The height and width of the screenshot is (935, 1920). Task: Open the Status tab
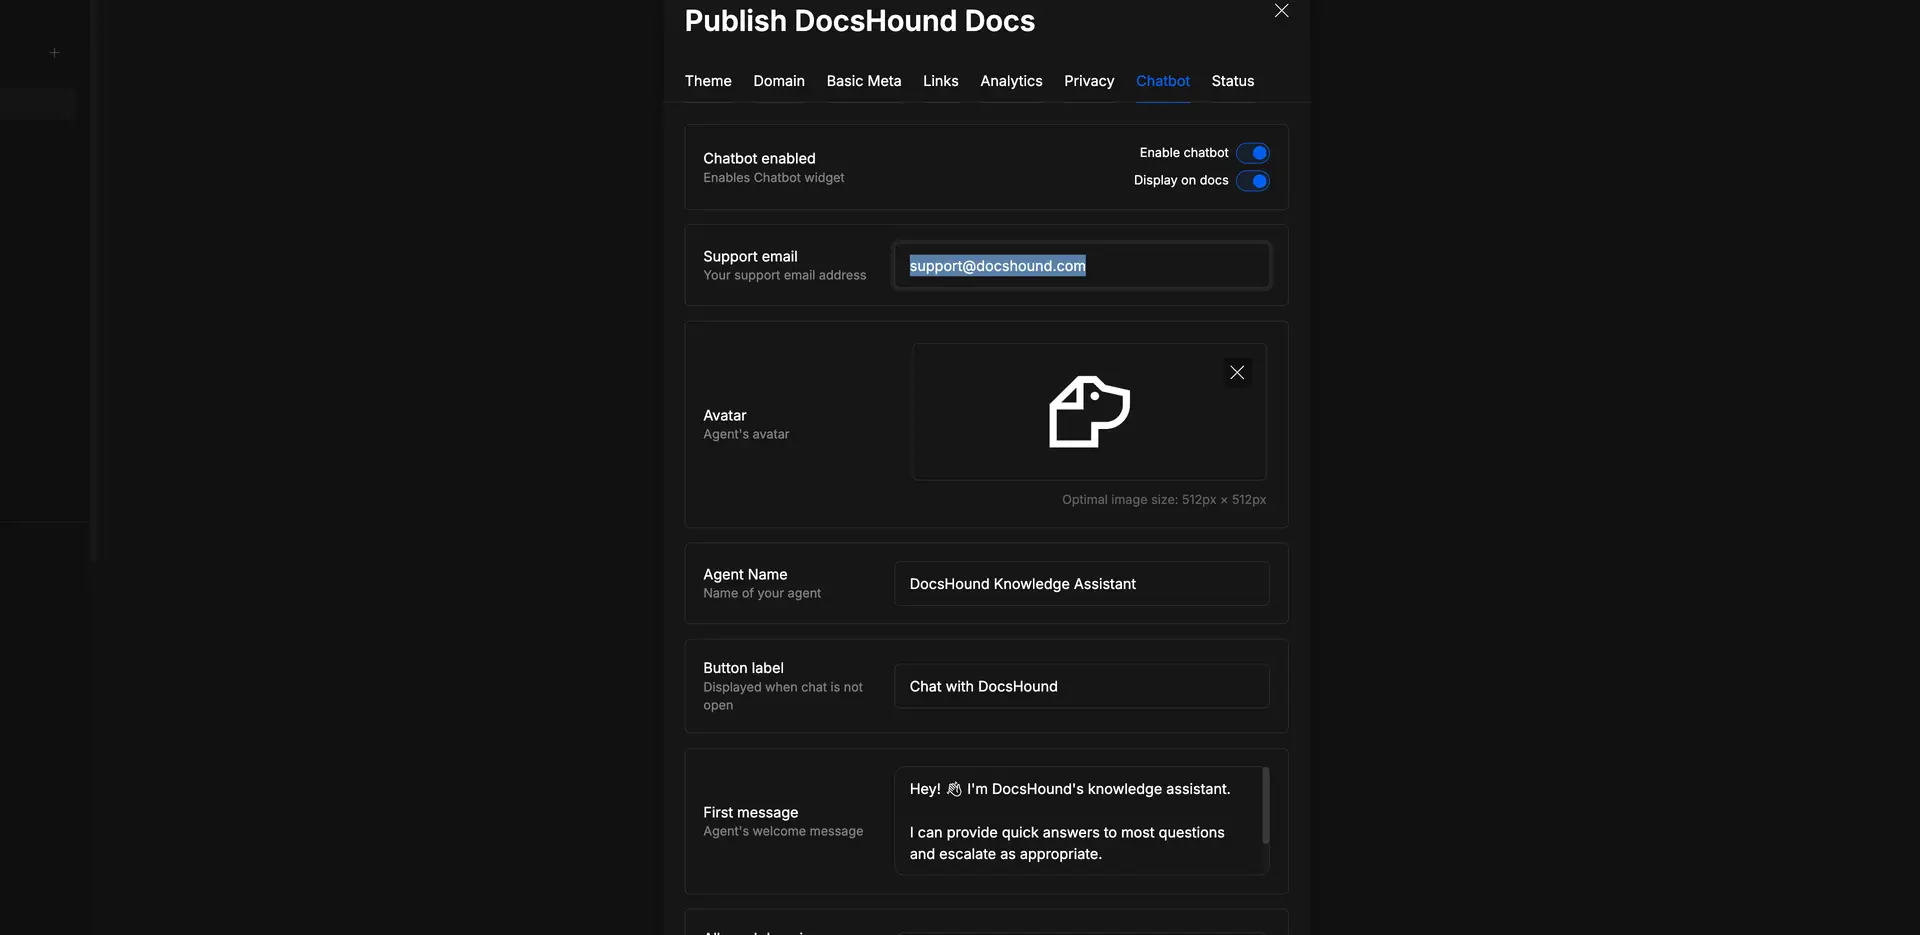click(1233, 81)
